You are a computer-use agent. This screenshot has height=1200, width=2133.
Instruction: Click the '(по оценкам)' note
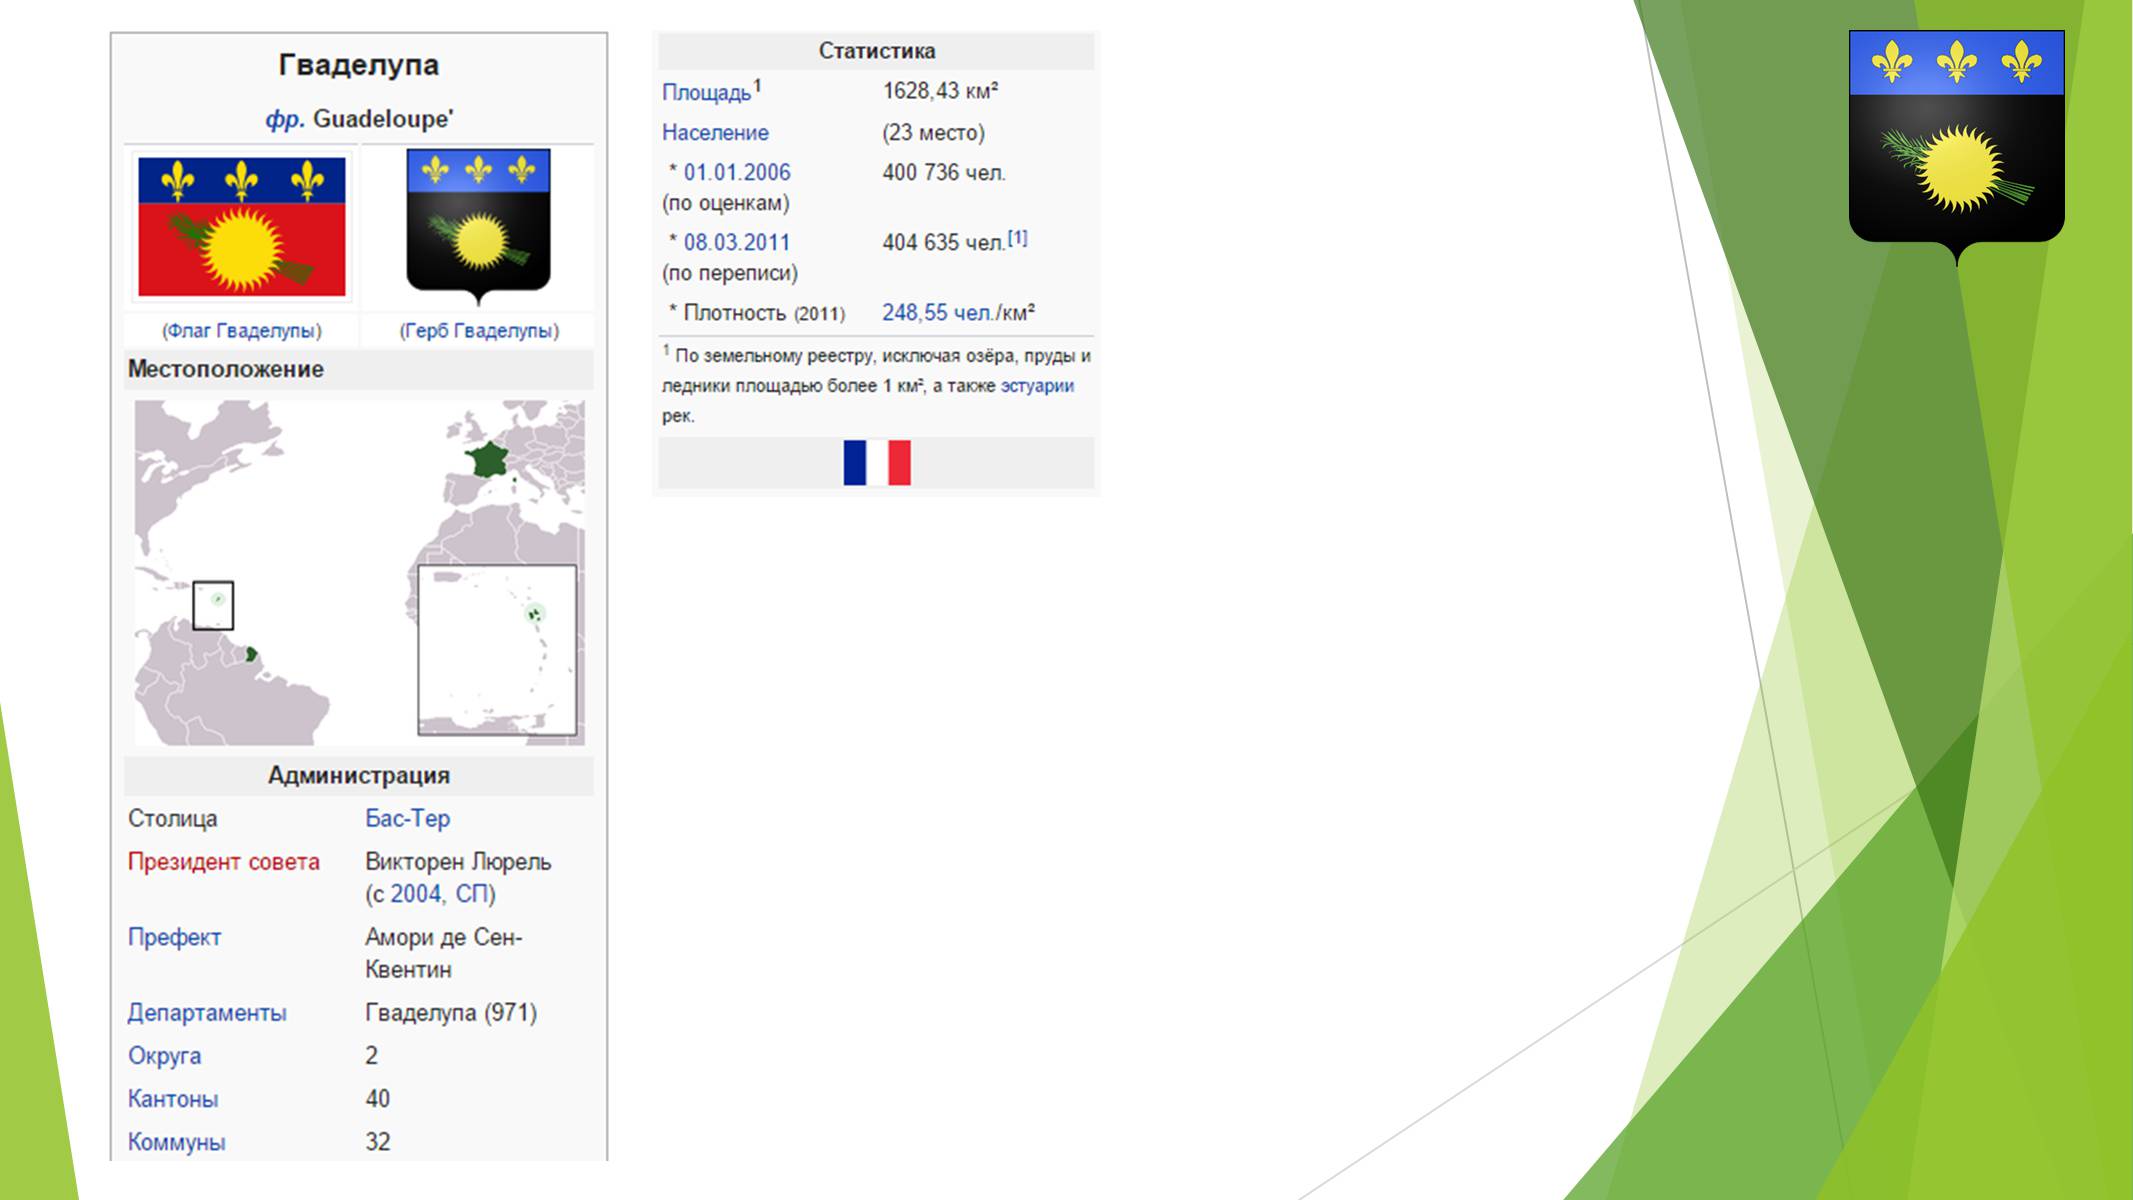coord(726,203)
